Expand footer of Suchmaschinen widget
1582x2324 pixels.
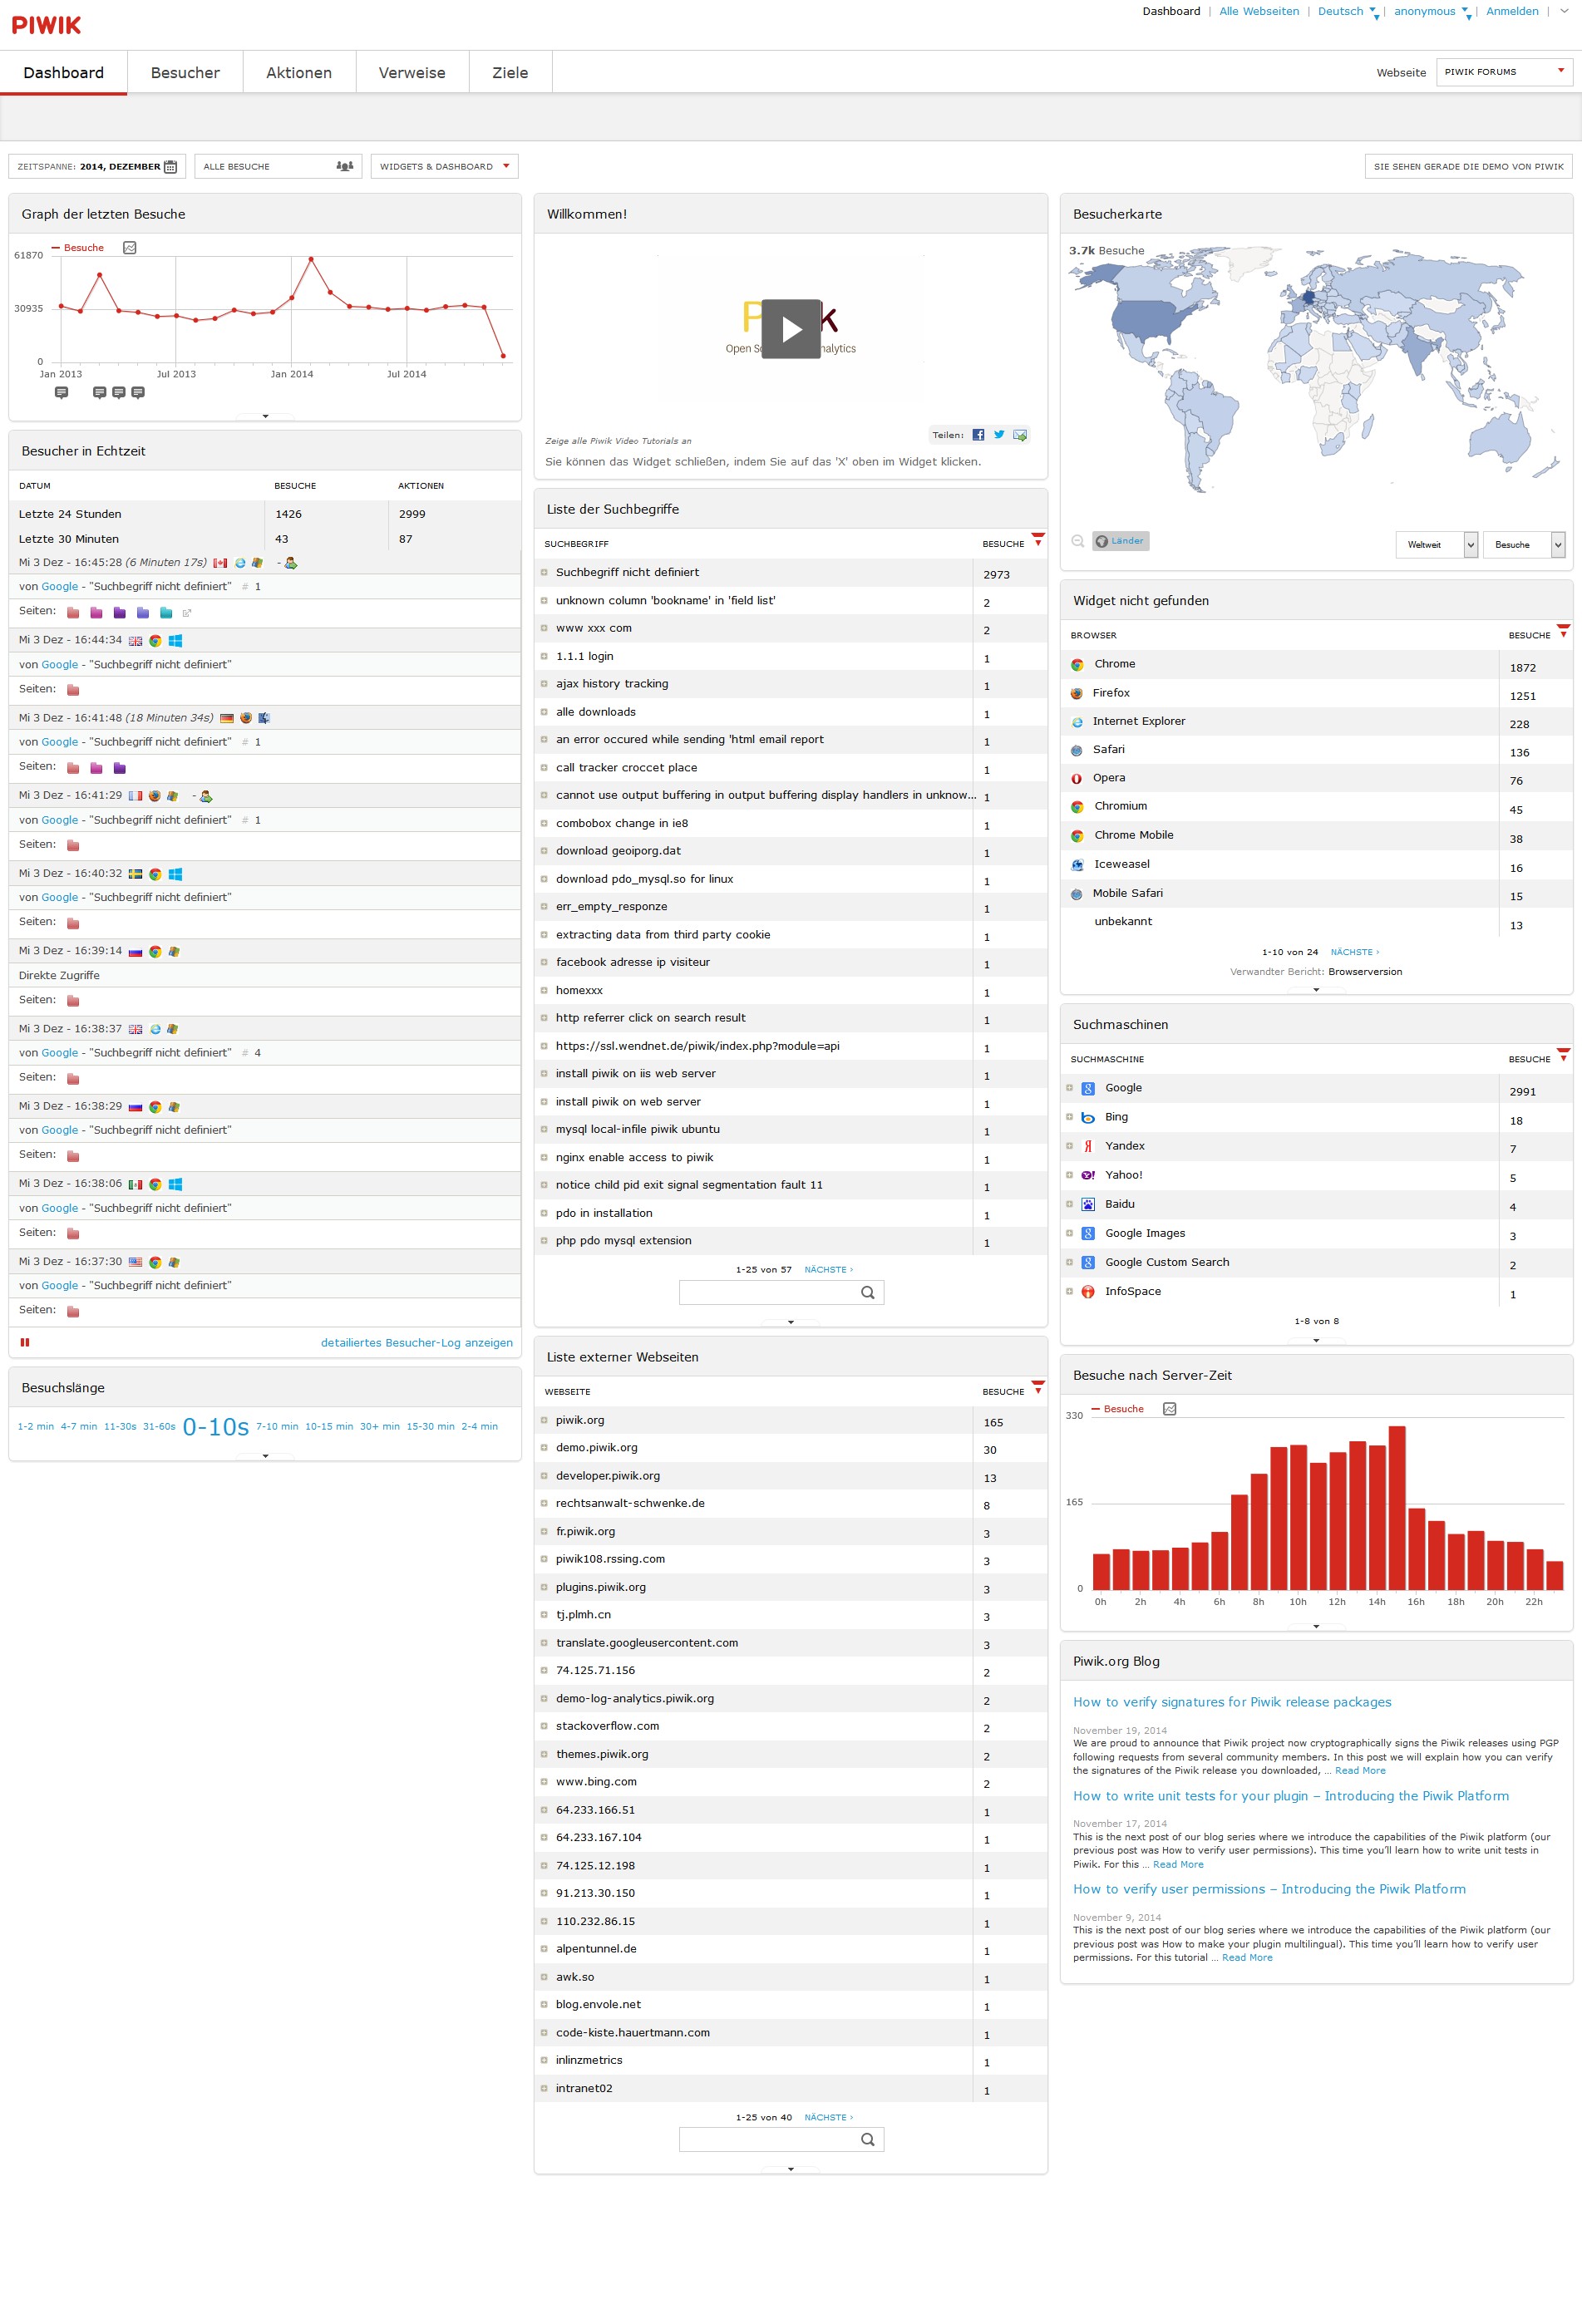(x=1316, y=1341)
